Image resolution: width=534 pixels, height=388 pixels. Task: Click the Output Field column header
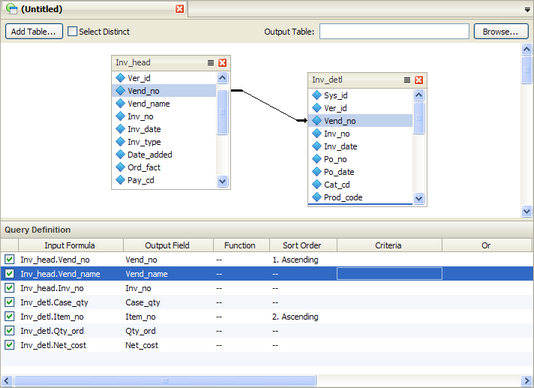tap(168, 245)
